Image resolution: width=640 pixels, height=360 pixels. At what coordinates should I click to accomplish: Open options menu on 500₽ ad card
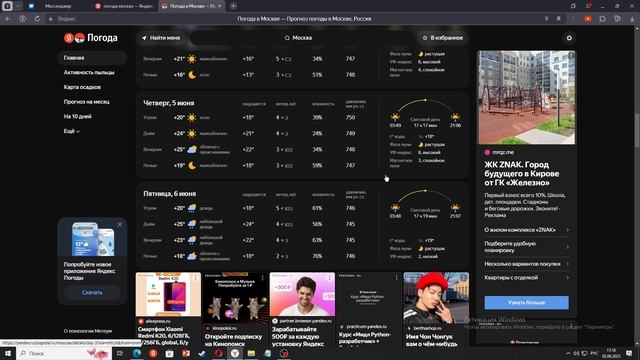(x=329, y=278)
